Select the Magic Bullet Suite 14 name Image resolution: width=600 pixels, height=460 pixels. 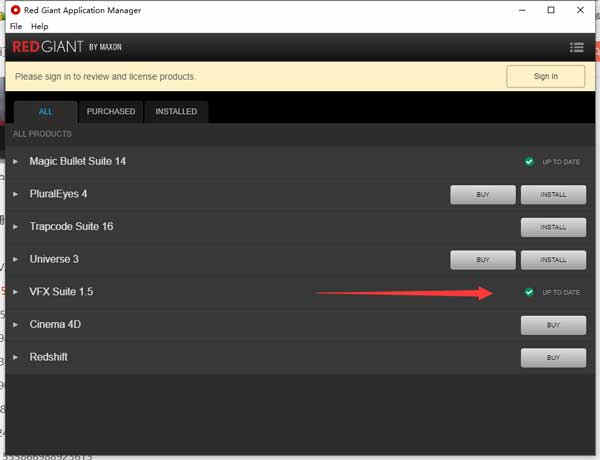(78, 161)
